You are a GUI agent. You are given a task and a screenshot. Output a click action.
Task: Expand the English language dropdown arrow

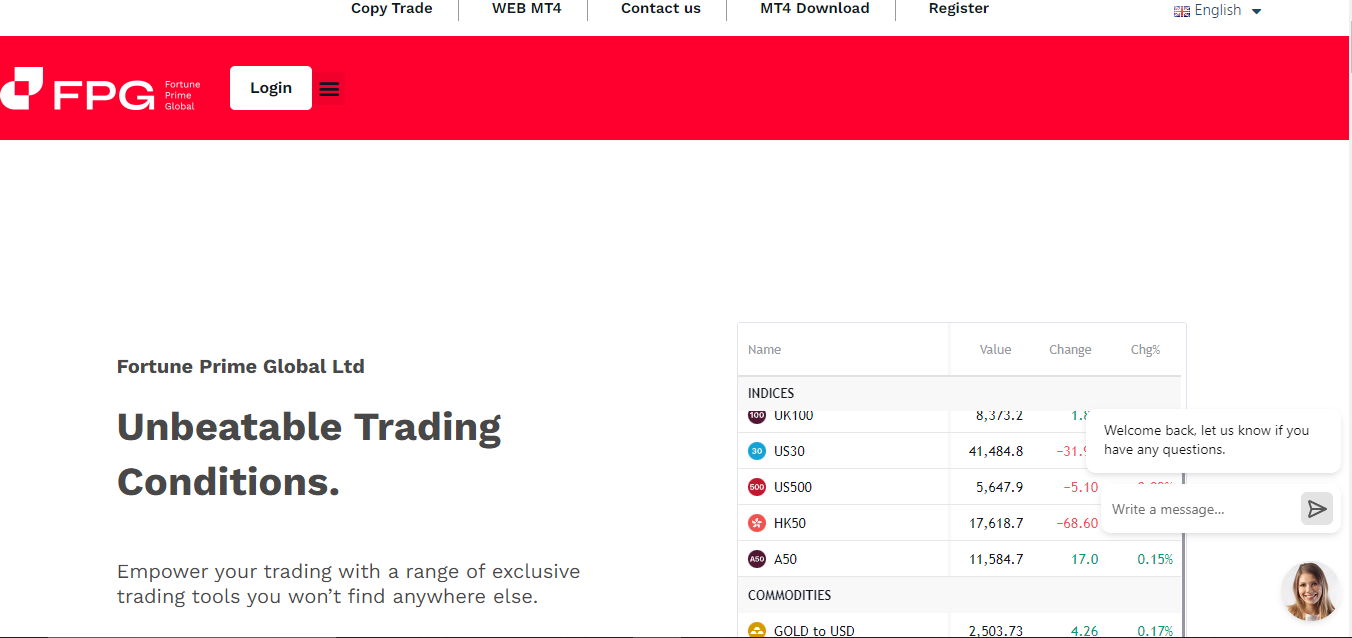(1257, 11)
